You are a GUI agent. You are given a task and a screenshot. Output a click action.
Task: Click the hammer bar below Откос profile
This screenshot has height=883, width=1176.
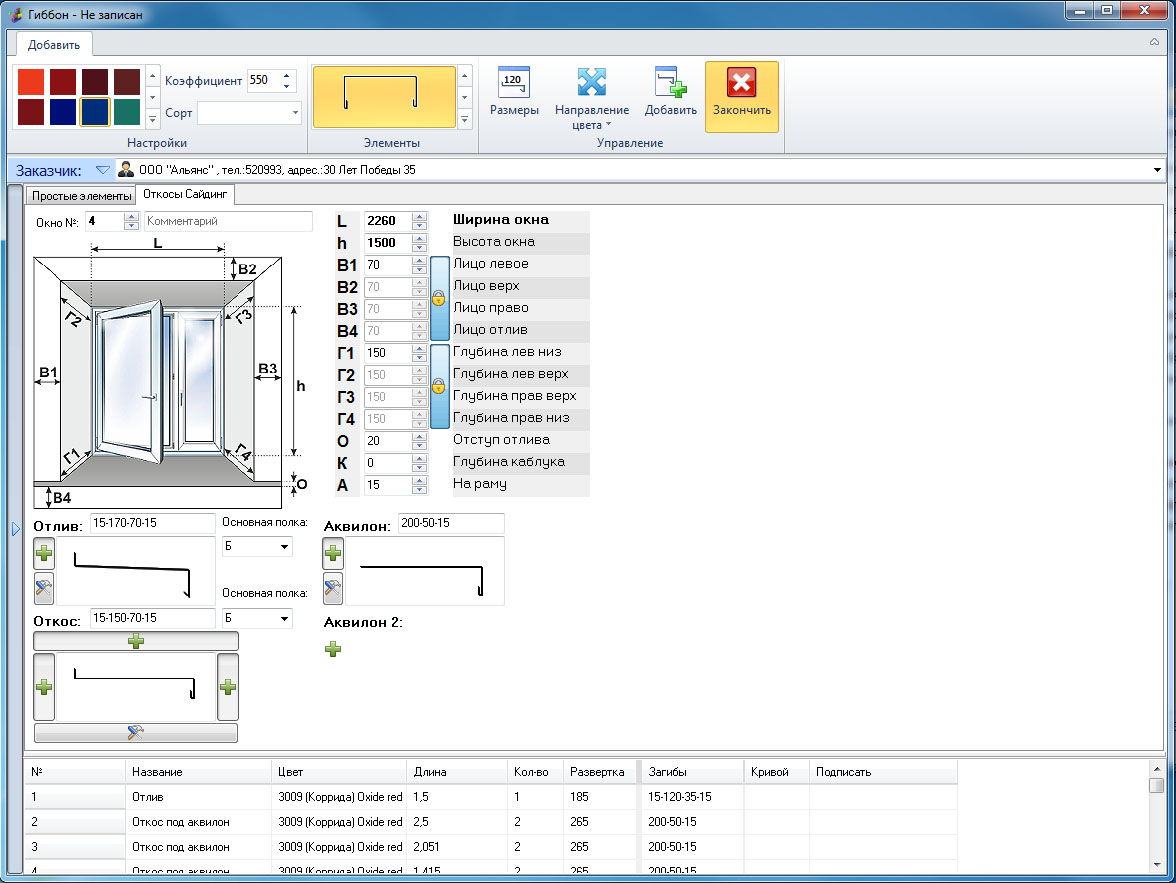136,732
